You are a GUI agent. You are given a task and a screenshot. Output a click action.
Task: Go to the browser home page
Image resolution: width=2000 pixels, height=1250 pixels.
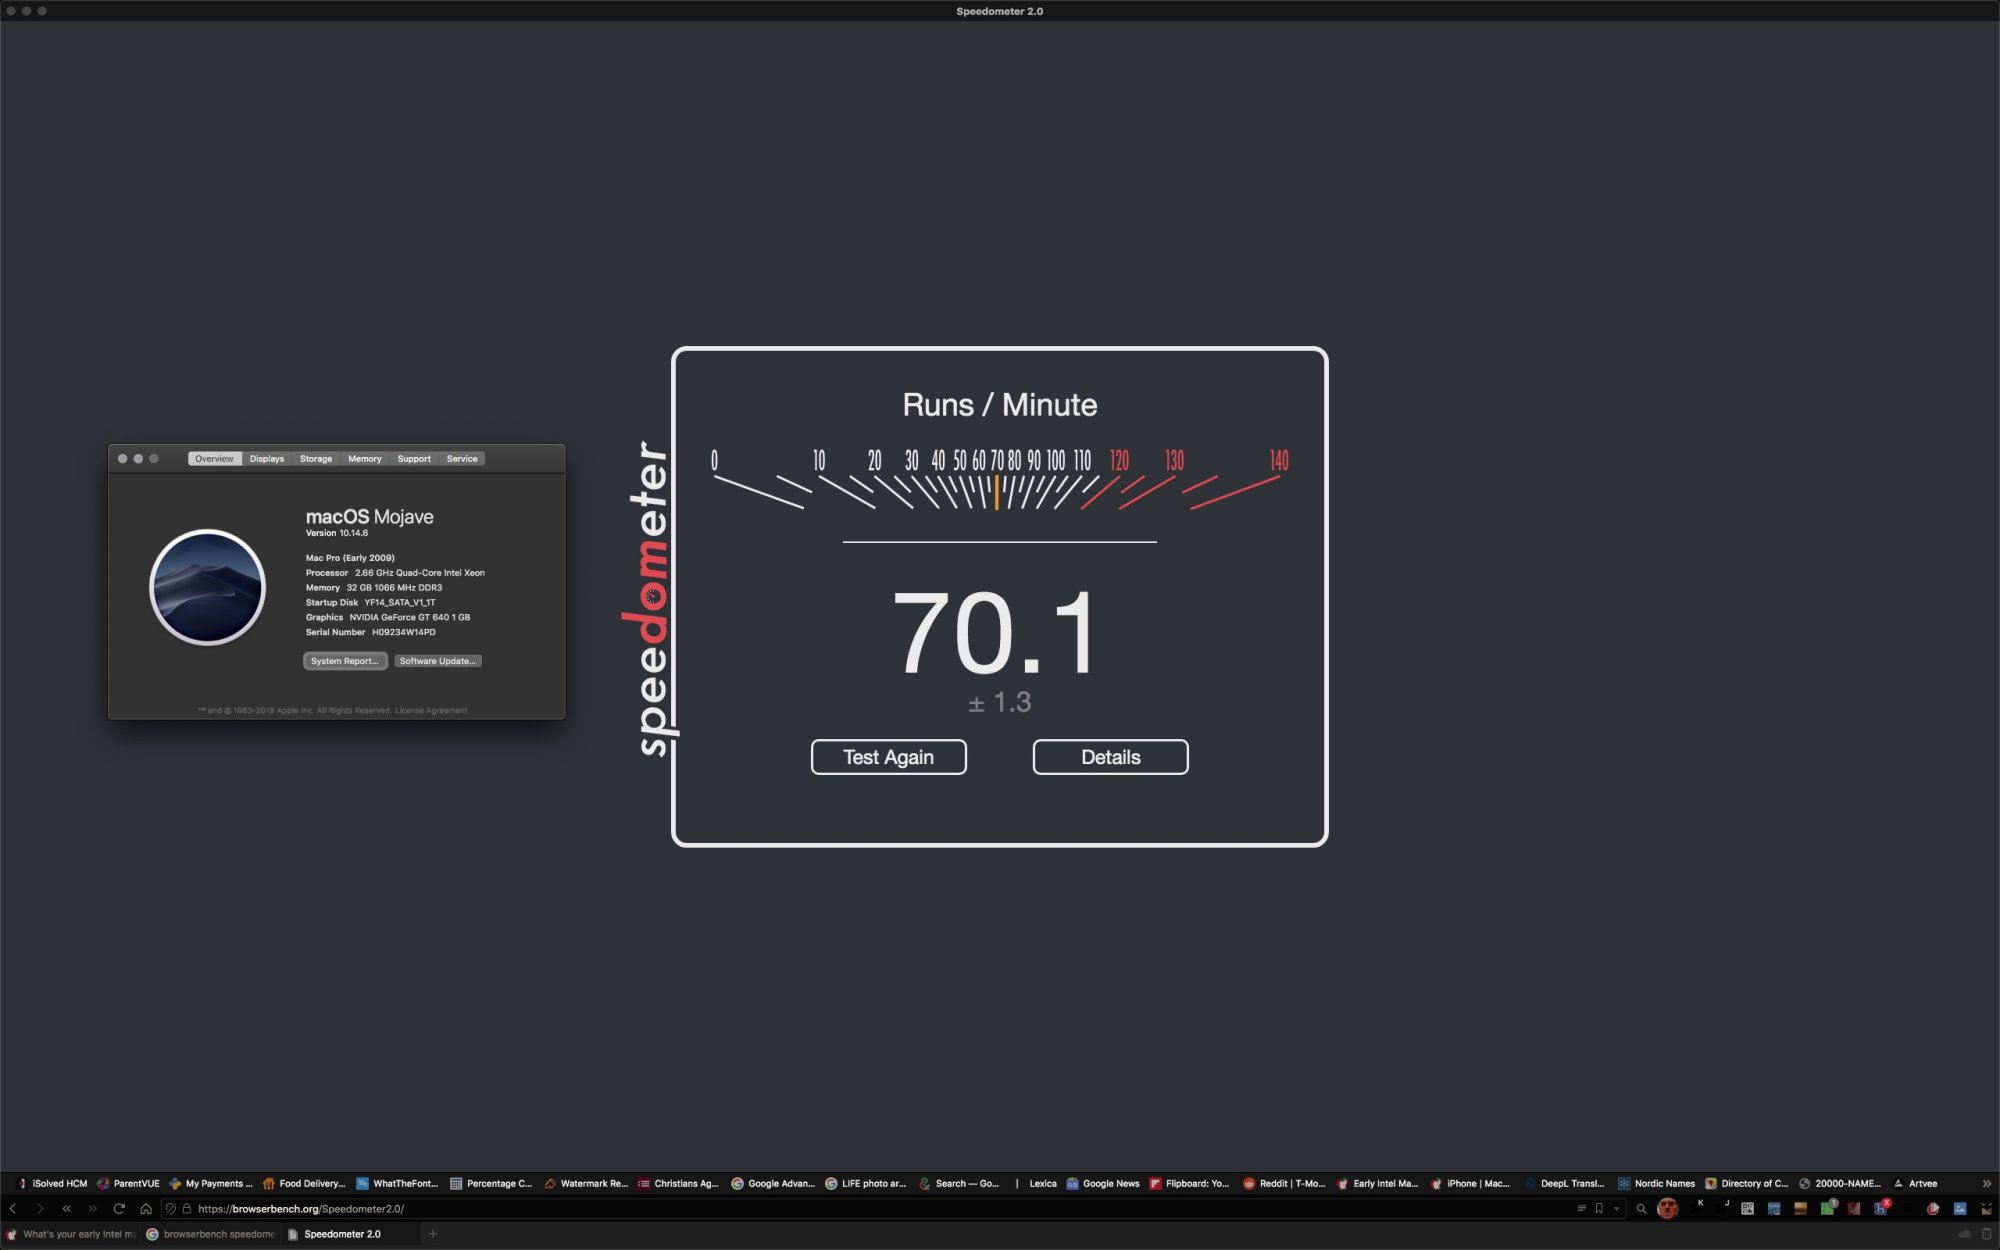pos(146,1209)
